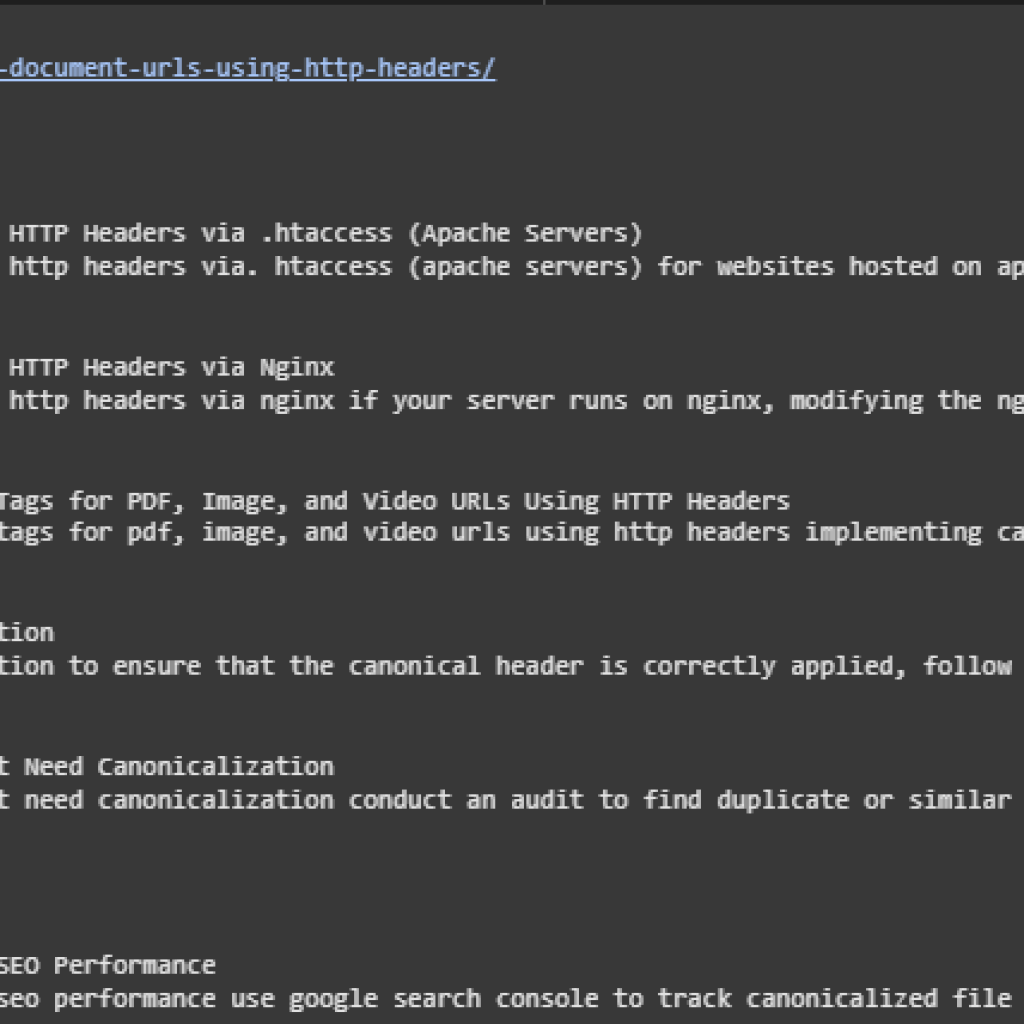Screen dimensions: 1024x1024
Task: Click 'track canonicalized file' at bottom line
Action: click(834, 999)
